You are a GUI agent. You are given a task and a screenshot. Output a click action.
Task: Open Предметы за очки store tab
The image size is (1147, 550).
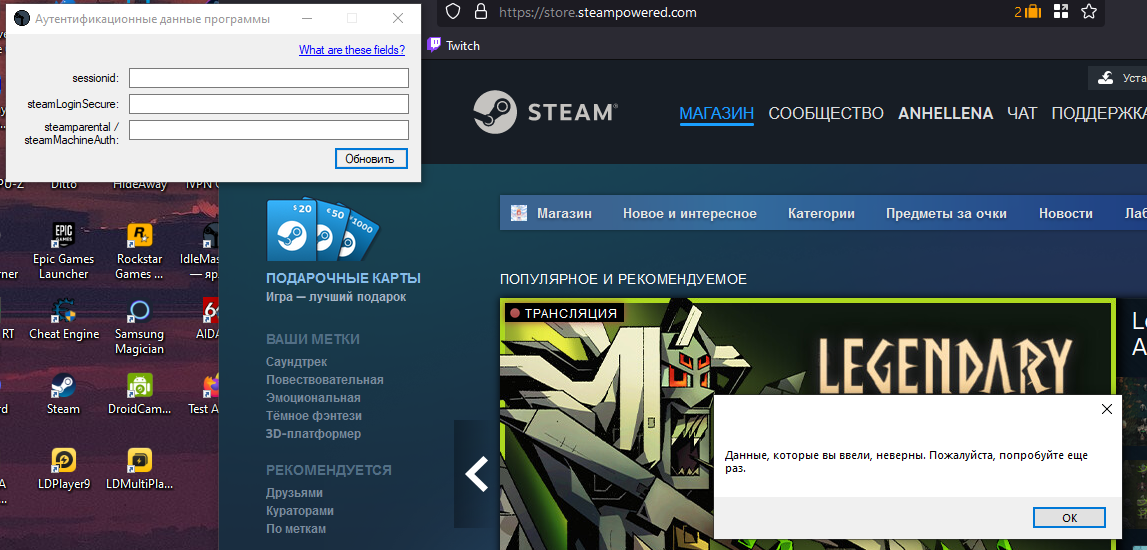coord(946,214)
